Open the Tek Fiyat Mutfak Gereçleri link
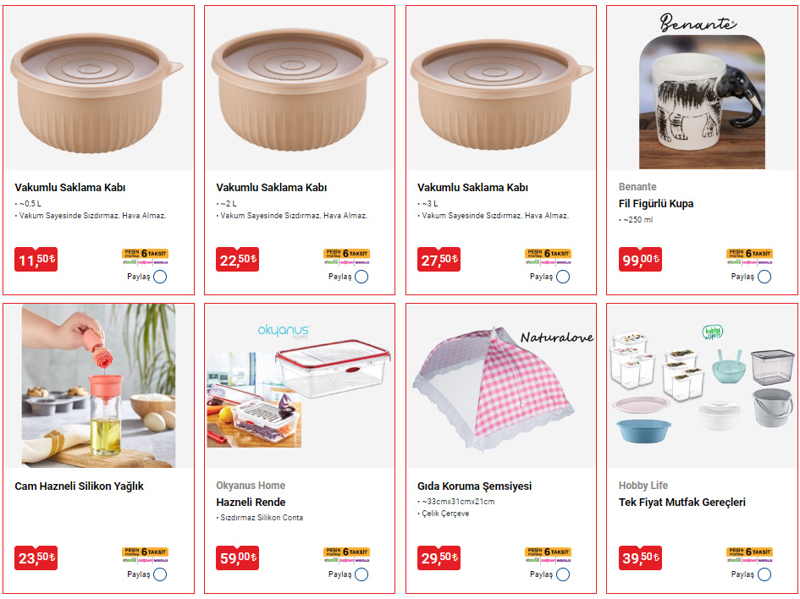 pyautogui.click(x=682, y=502)
